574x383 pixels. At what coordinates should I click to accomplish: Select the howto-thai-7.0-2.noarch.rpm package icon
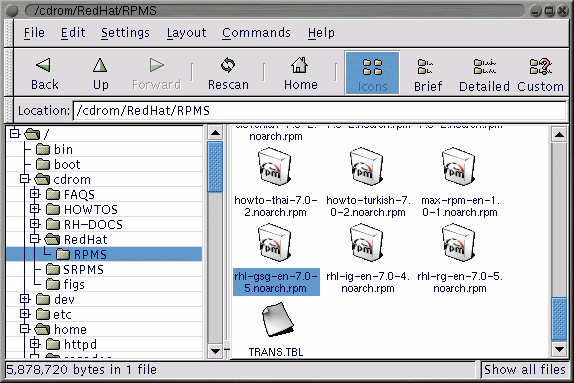pyautogui.click(x=275, y=167)
